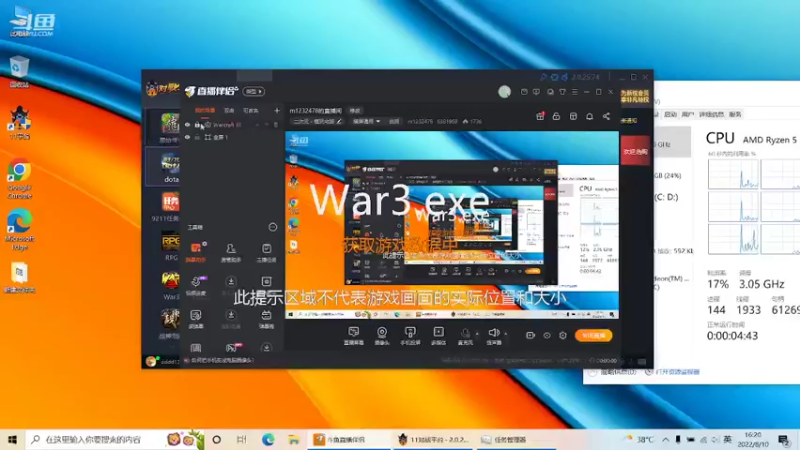The width and height of the screenshot is (800, 450).
Task: Select the 全屏1 source row
Action: tap(232, 137)
